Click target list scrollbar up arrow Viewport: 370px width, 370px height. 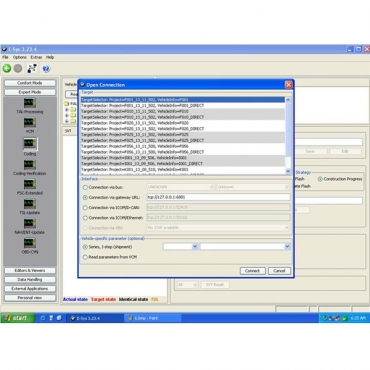pyautogui.click(x=288, y=100)
